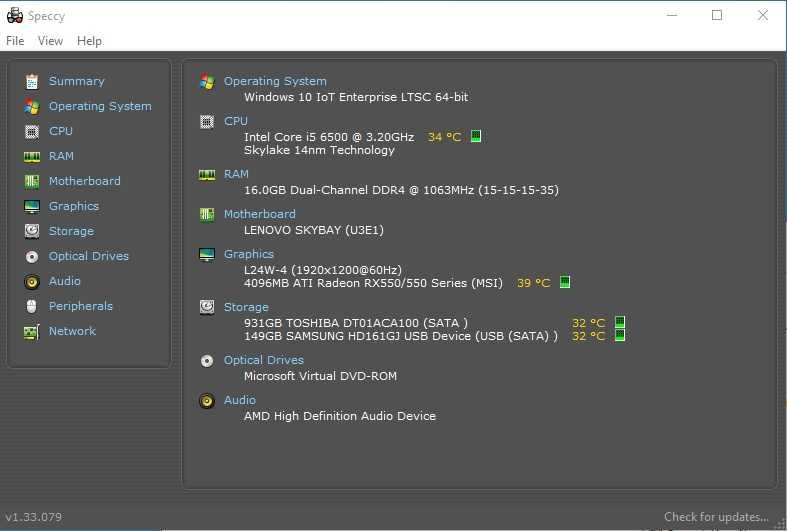Click monitor icon beside Graphics heading in main panel

click(x=207, y=255)
